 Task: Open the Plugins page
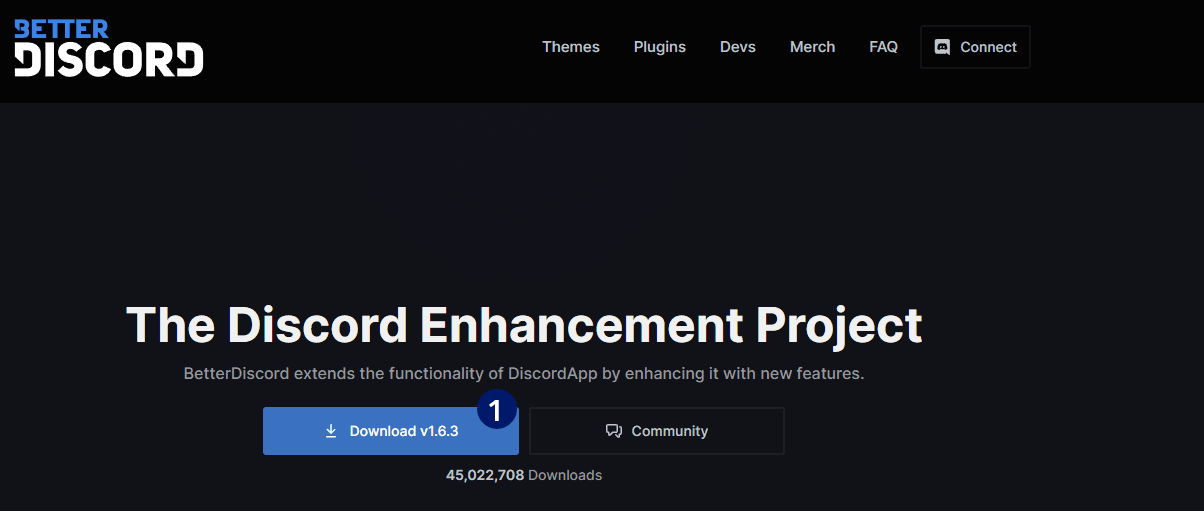tap(660, 47)
